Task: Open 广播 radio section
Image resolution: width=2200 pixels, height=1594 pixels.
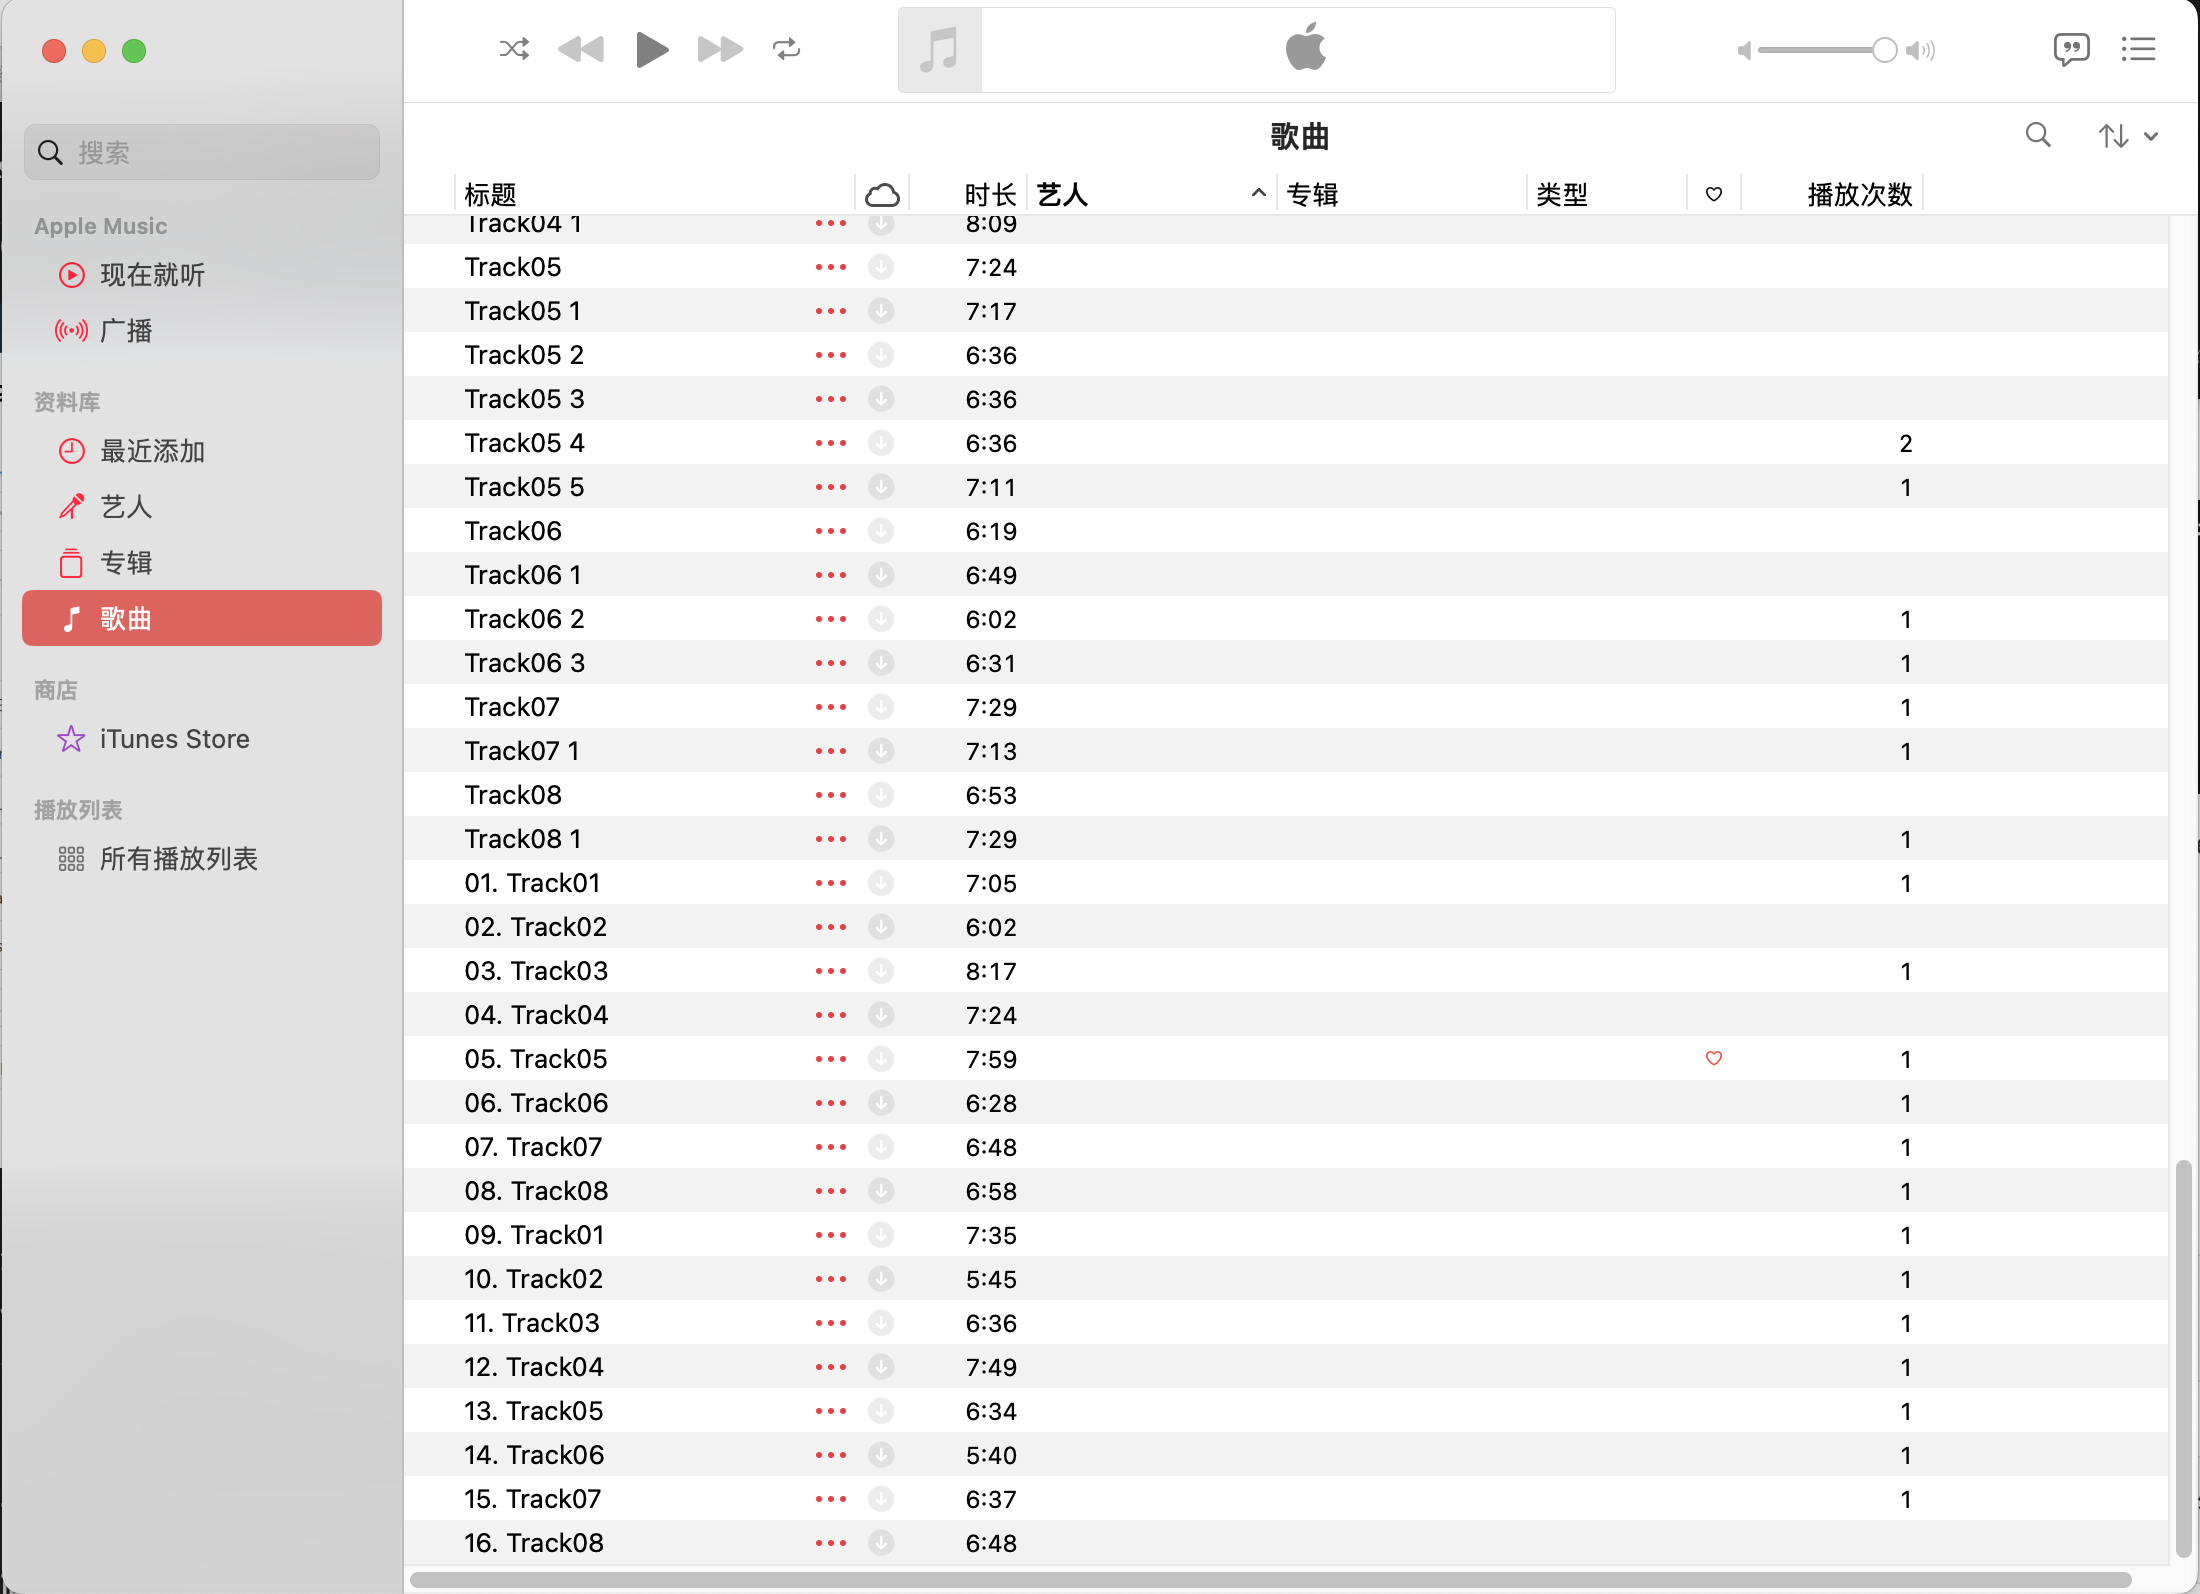Action: pos(126,331)
